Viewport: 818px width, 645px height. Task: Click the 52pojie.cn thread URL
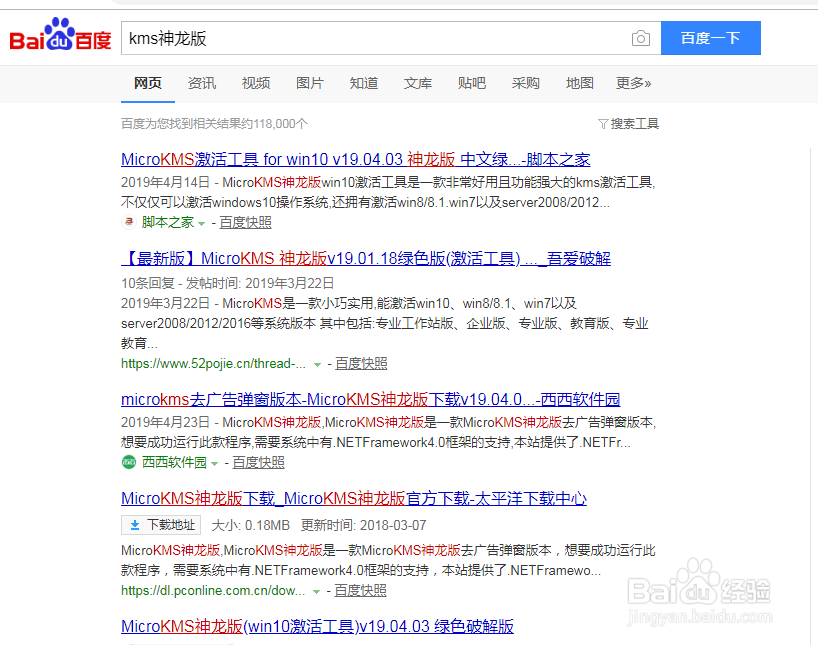(213, 364)
